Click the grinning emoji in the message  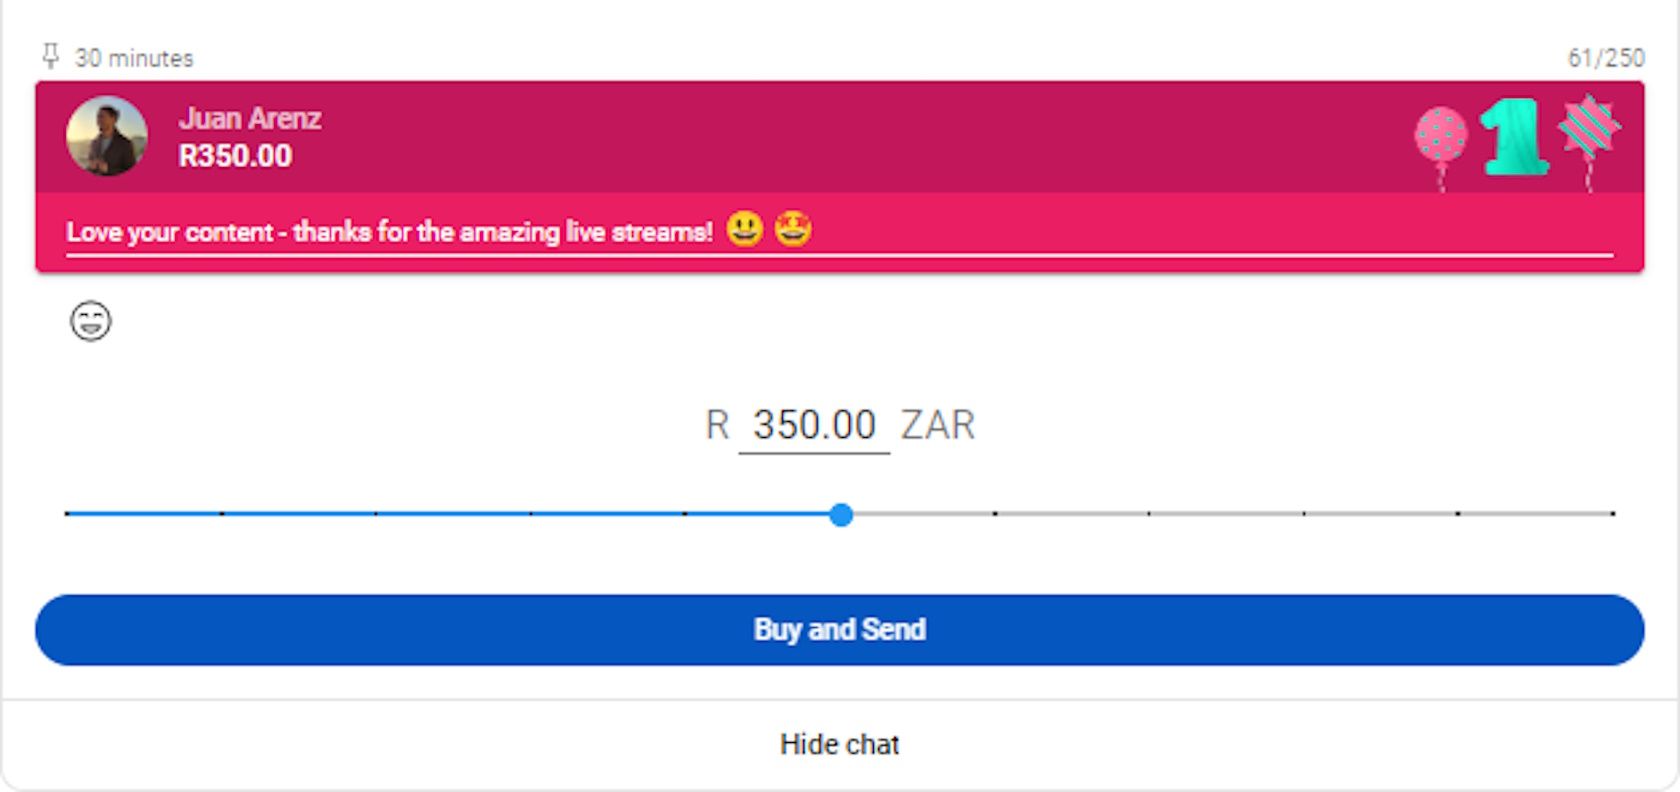744,230
